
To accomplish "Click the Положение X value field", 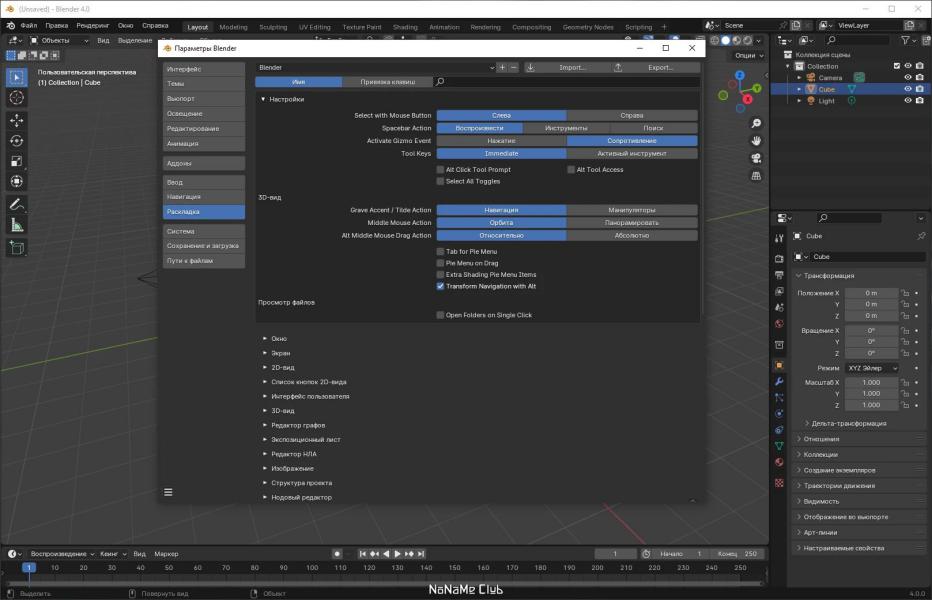I will [871, 293].
